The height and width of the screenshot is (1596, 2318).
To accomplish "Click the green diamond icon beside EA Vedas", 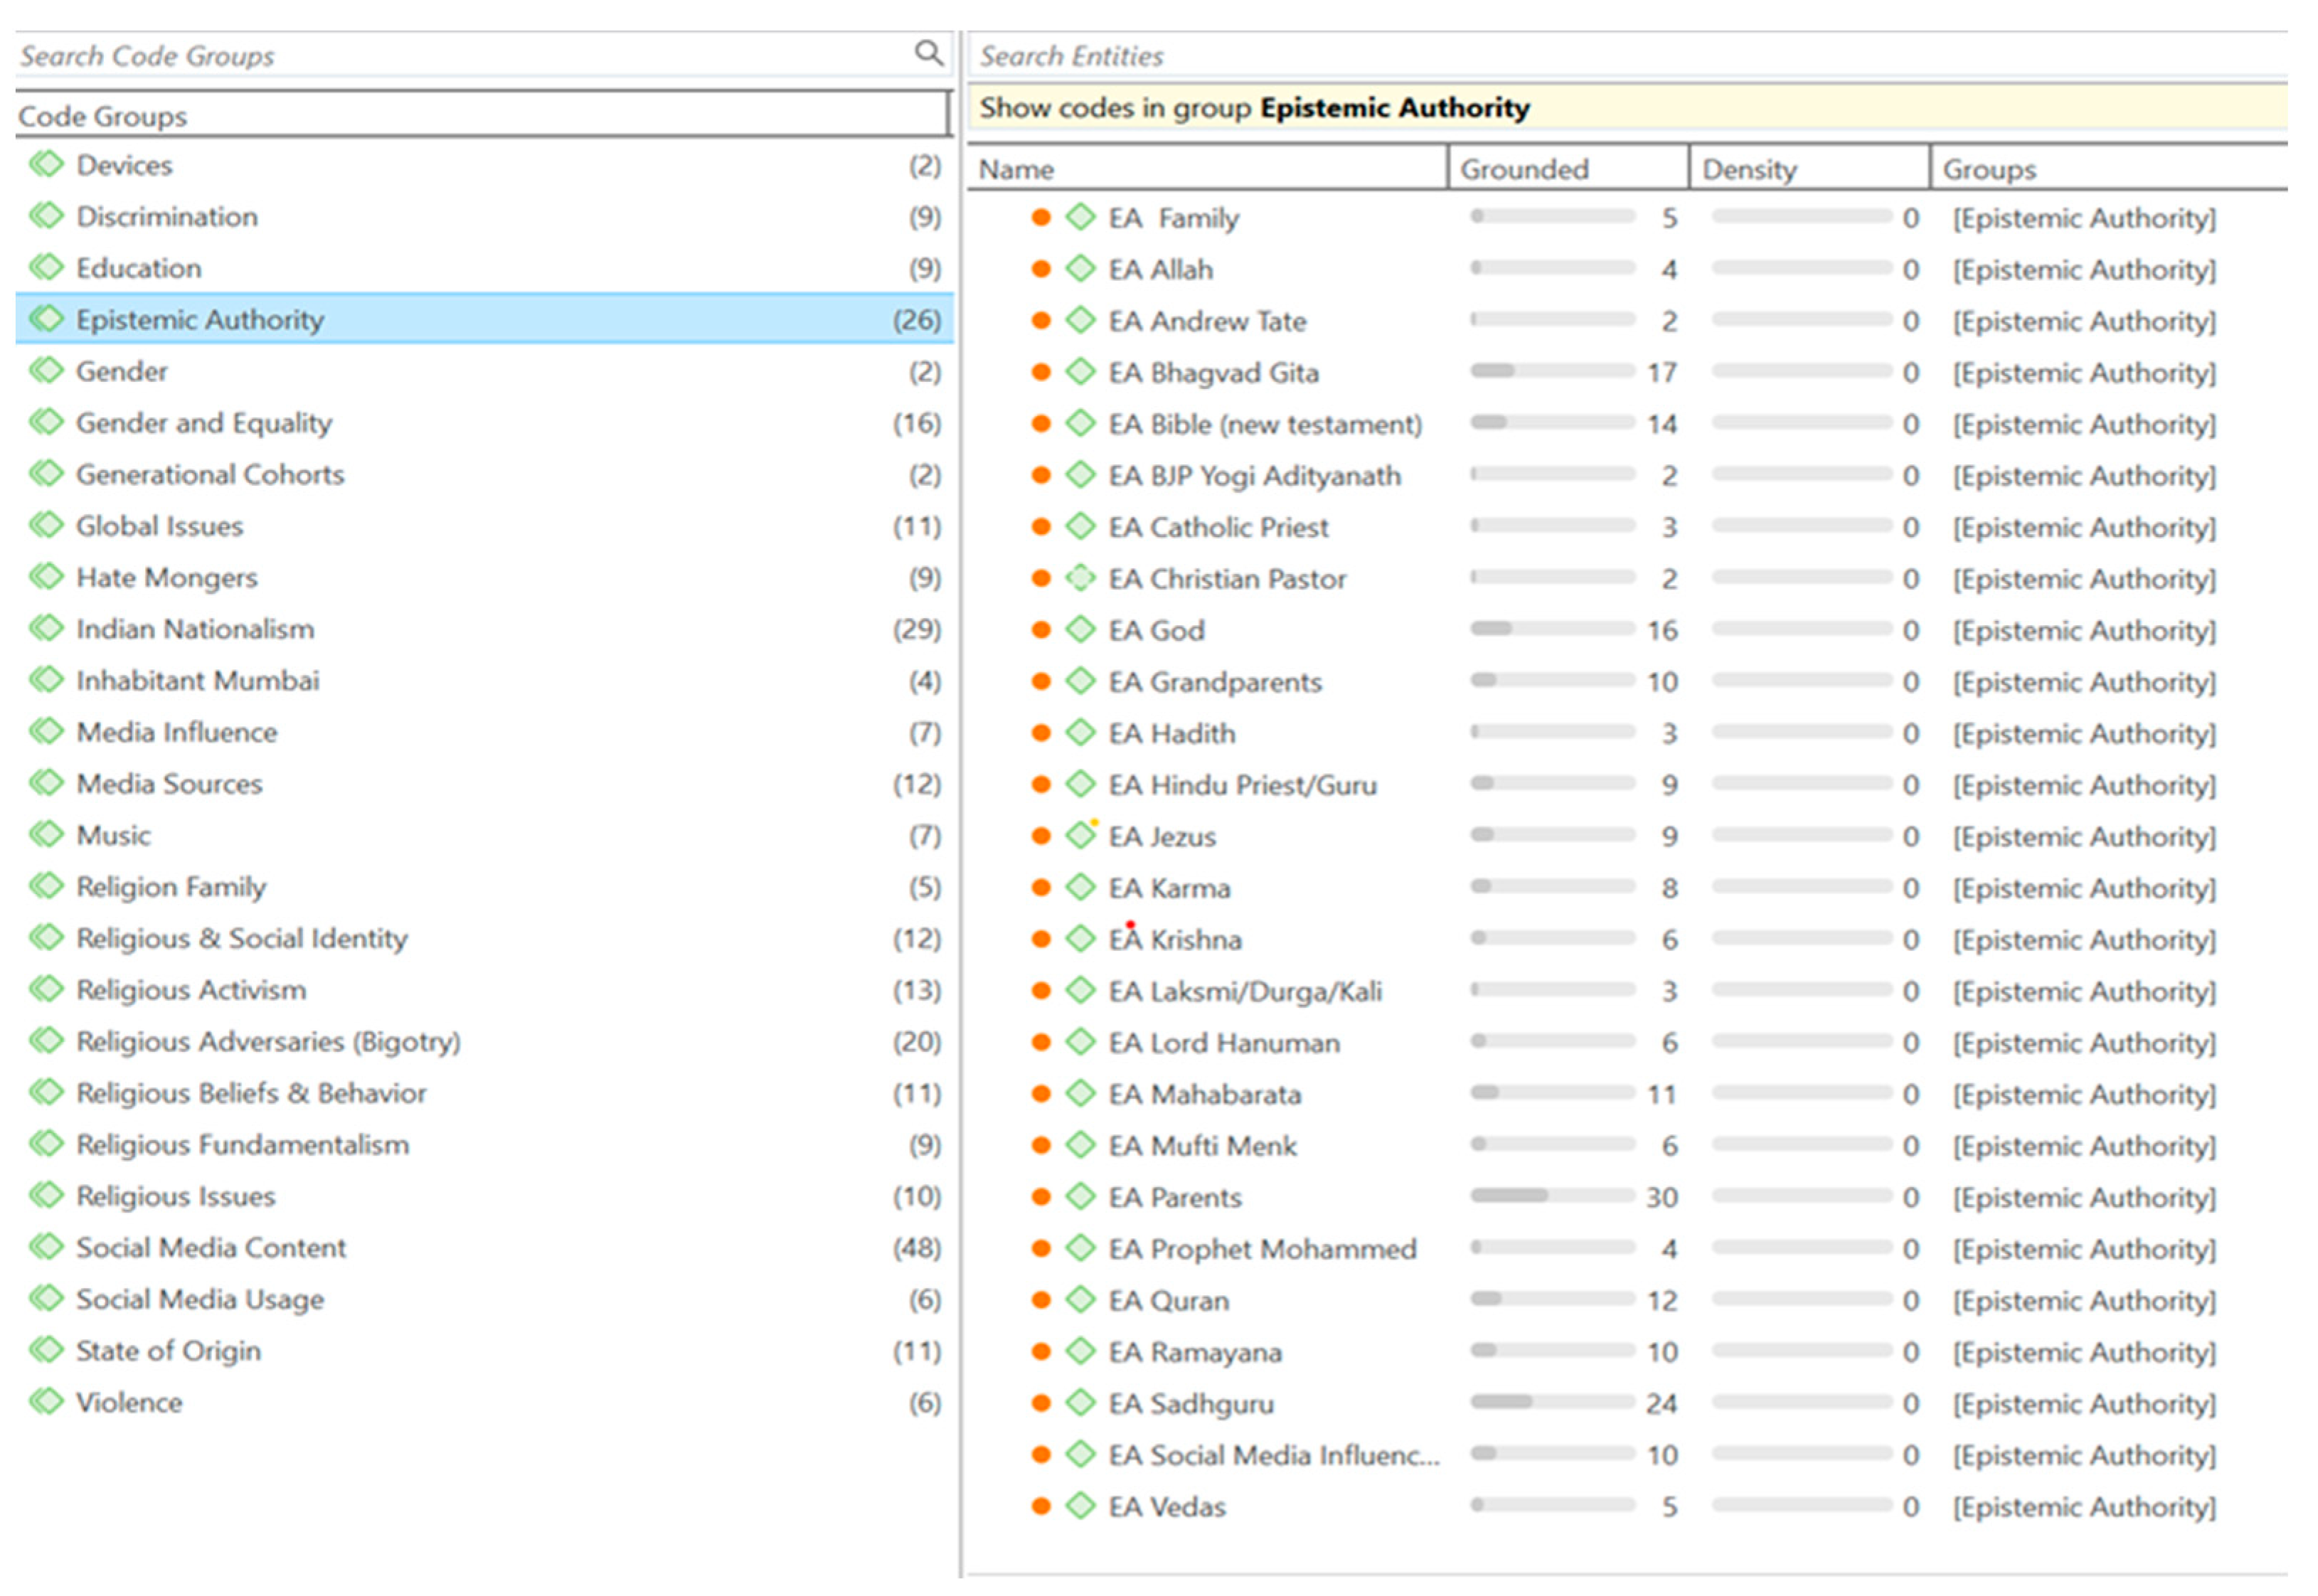I will click(x=1080, y=1506).
